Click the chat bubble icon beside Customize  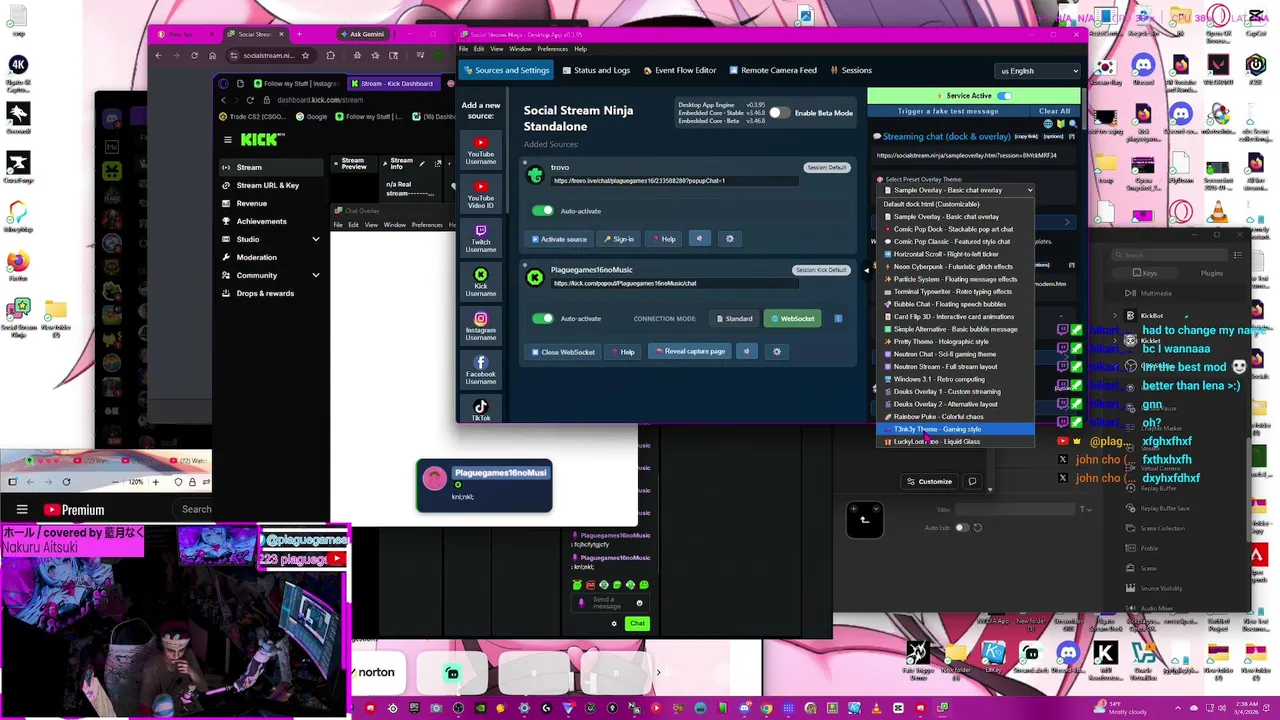click(972, 481)
